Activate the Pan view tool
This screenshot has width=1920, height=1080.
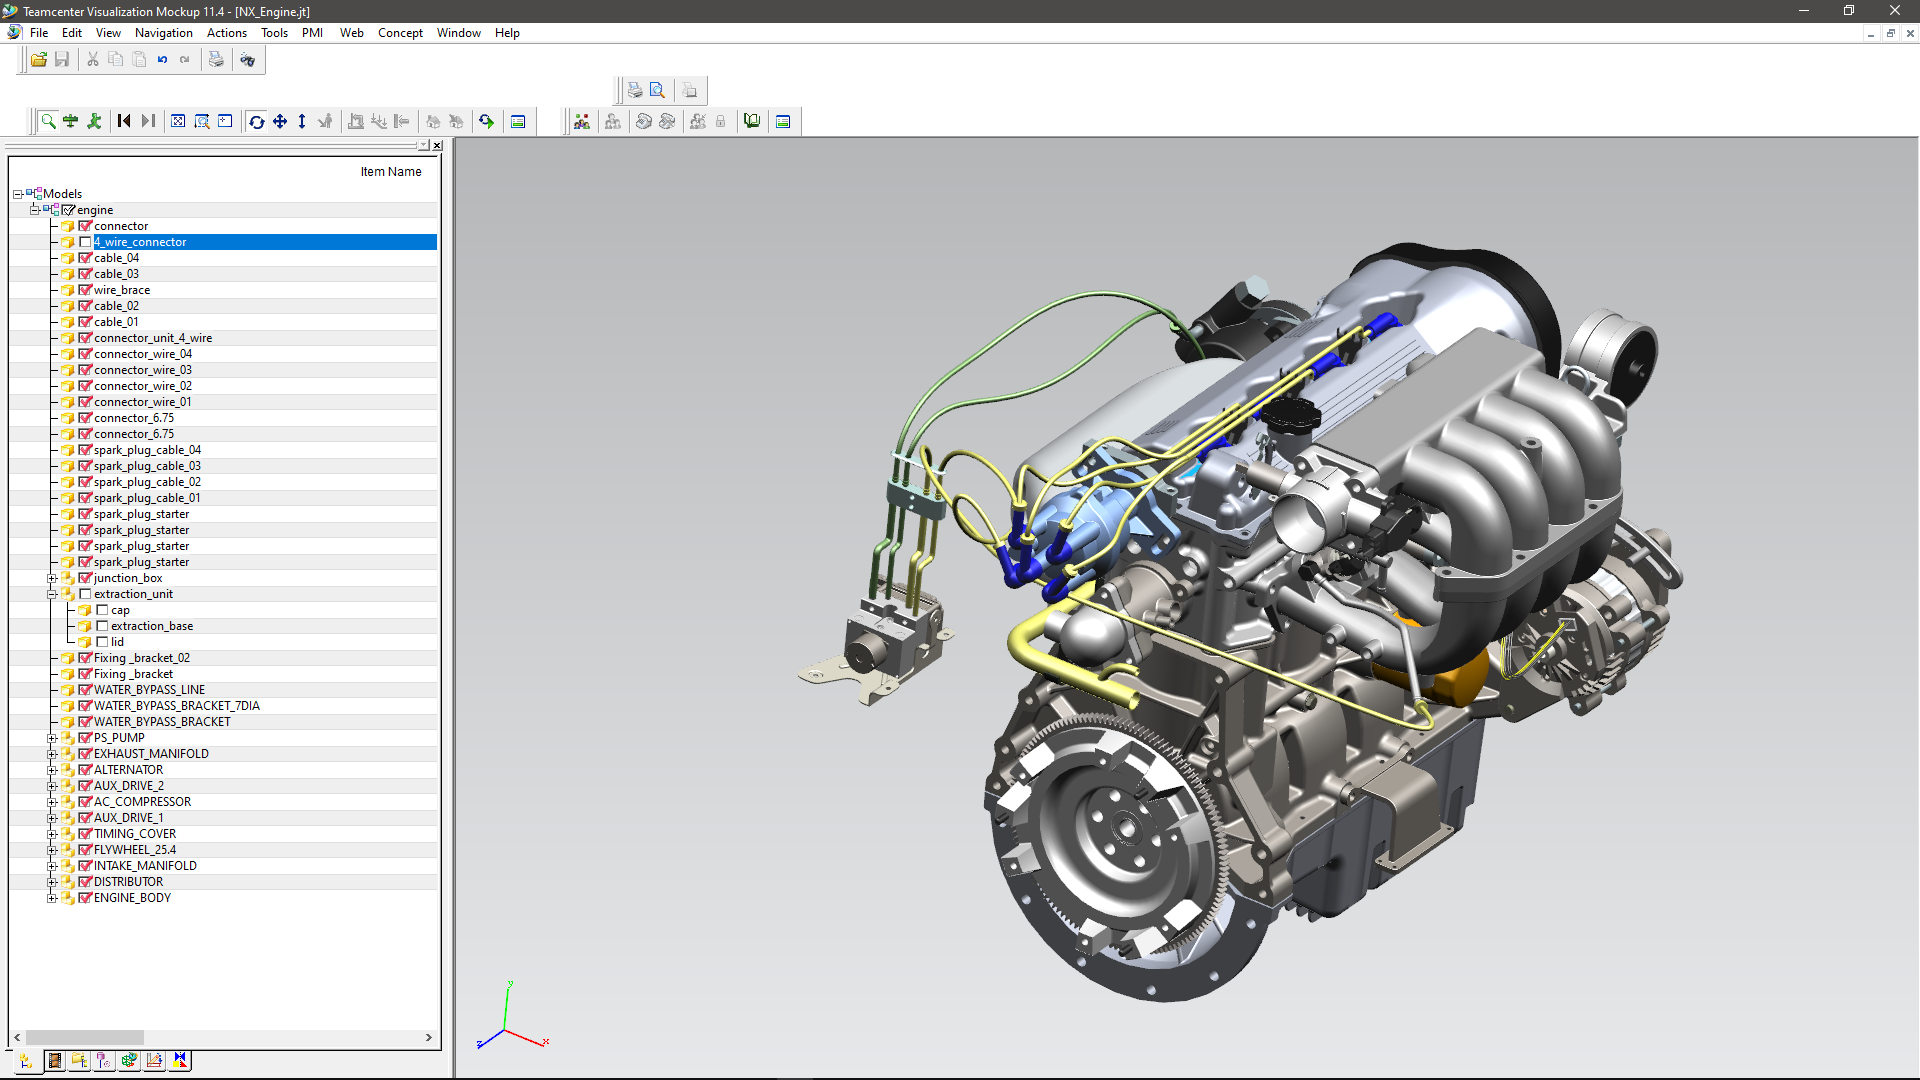click(x=280, y=121)
